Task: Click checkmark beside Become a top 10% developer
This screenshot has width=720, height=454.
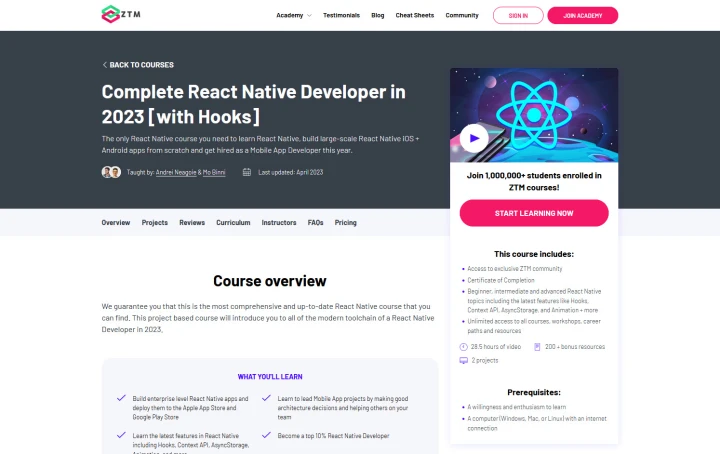Action: (266, 435)
